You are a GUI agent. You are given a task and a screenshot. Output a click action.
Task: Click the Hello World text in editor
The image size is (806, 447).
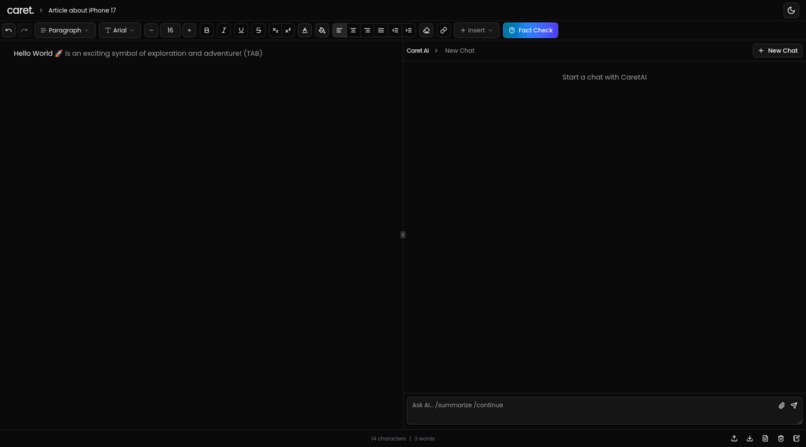[x=33, y=53]
